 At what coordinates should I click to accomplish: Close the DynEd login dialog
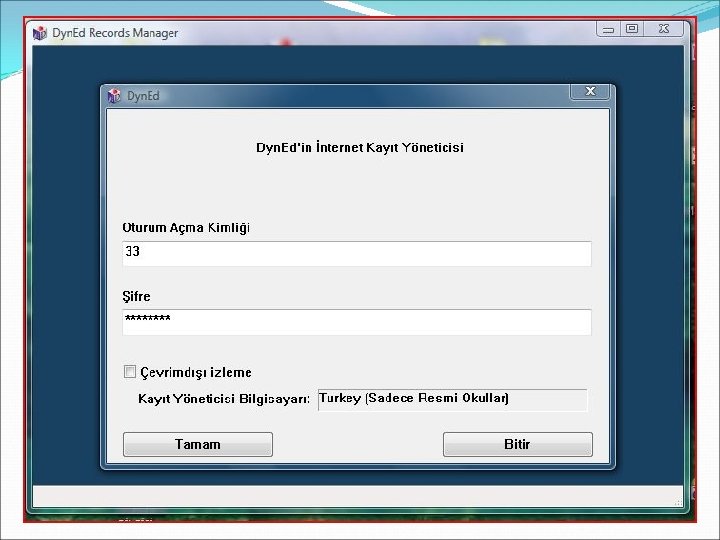pyautogui.click(x=590, y=91)
